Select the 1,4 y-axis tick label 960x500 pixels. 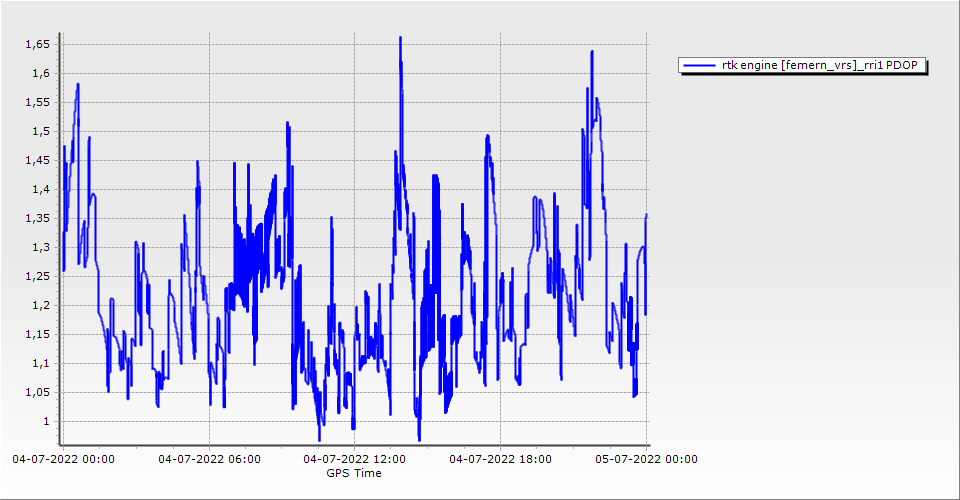tap(40, 189)
